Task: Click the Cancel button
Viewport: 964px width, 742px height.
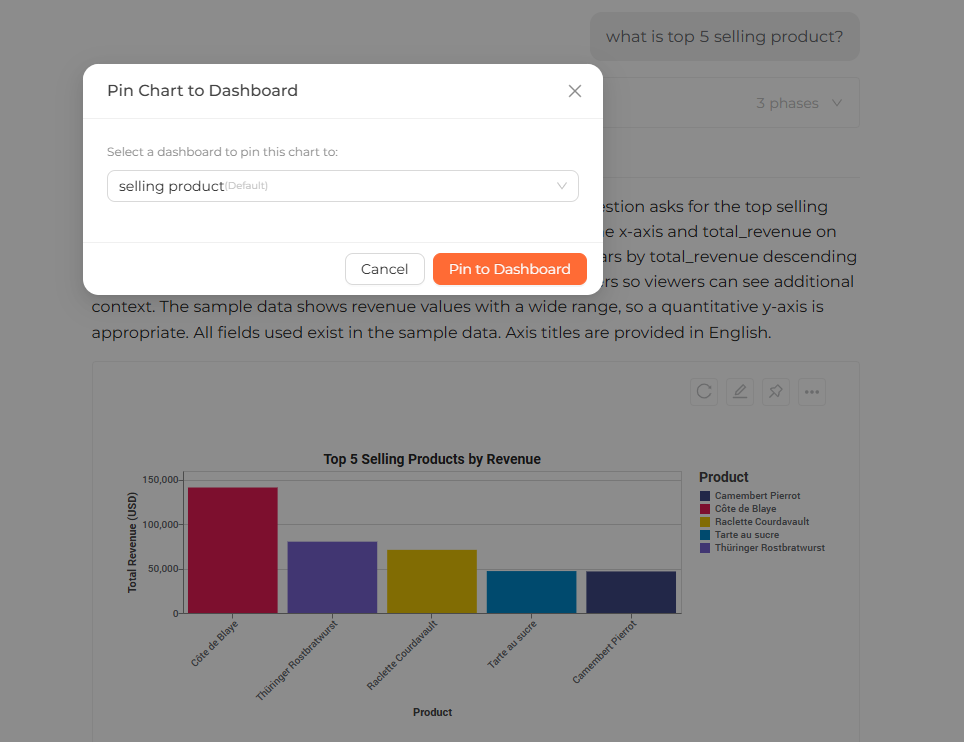Action: coord(384,269)
